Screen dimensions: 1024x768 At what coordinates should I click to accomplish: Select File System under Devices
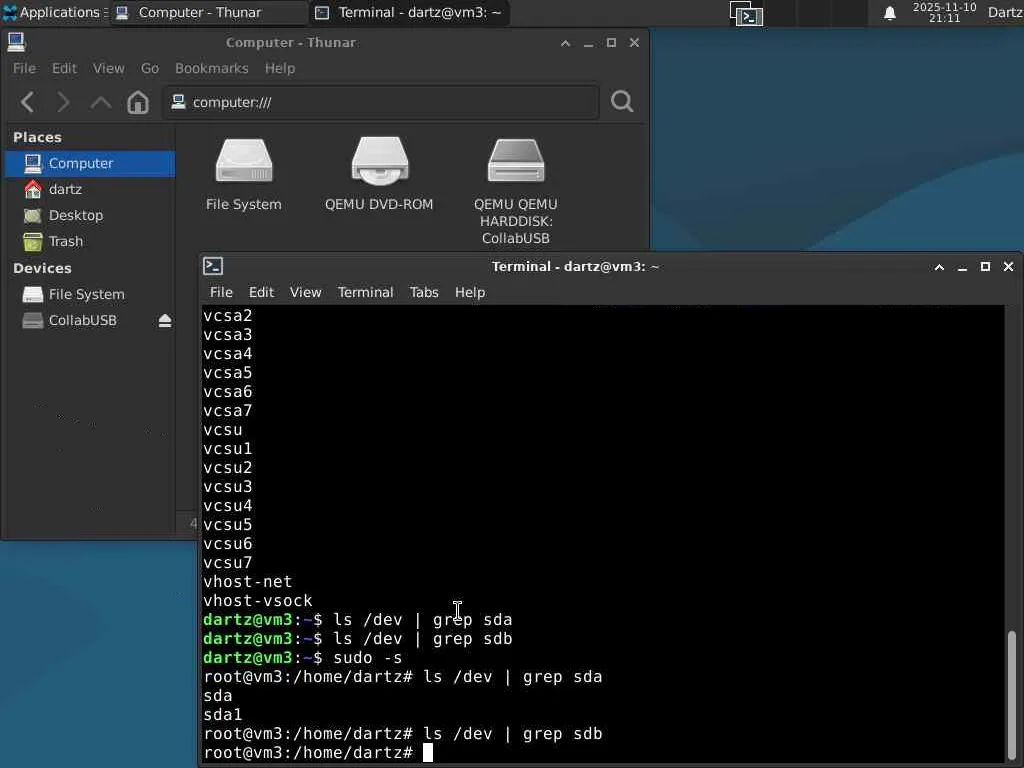click(x=90, y=295)
